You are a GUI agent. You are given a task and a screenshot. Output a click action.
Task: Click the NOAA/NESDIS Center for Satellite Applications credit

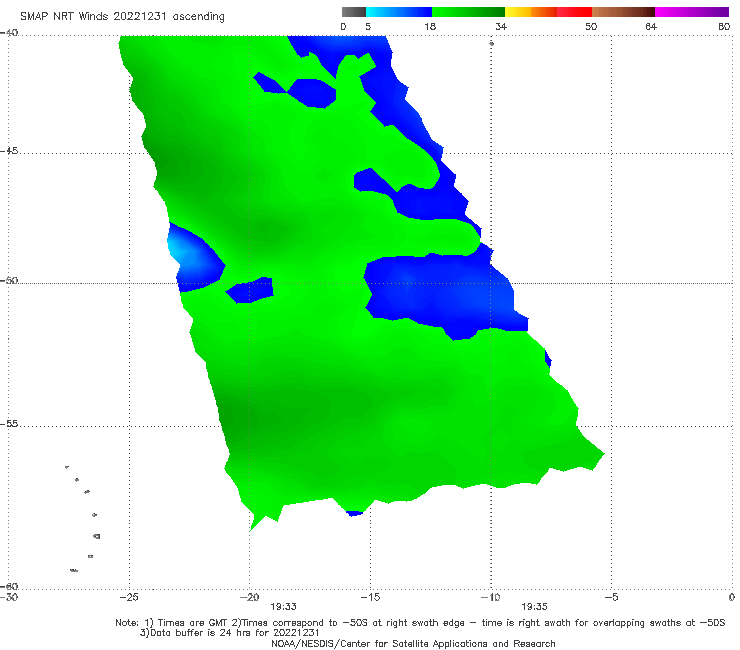point(413,643)
